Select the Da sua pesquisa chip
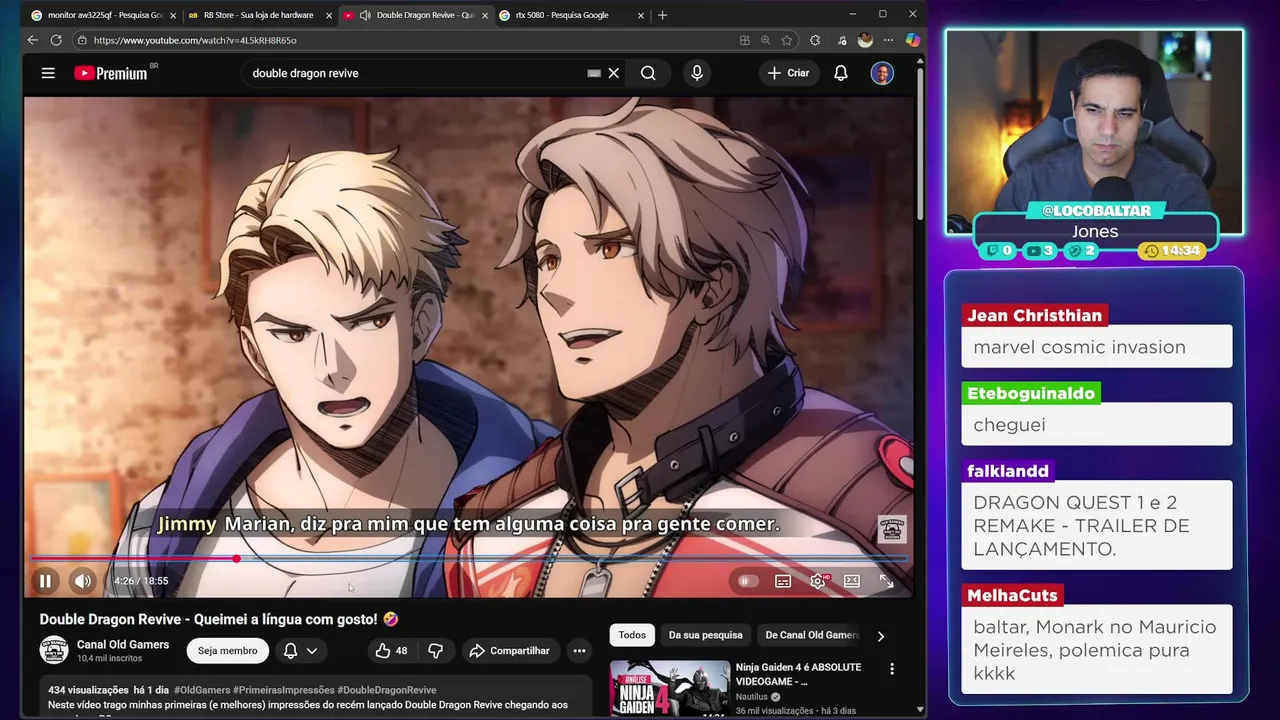 coord(705,635)
